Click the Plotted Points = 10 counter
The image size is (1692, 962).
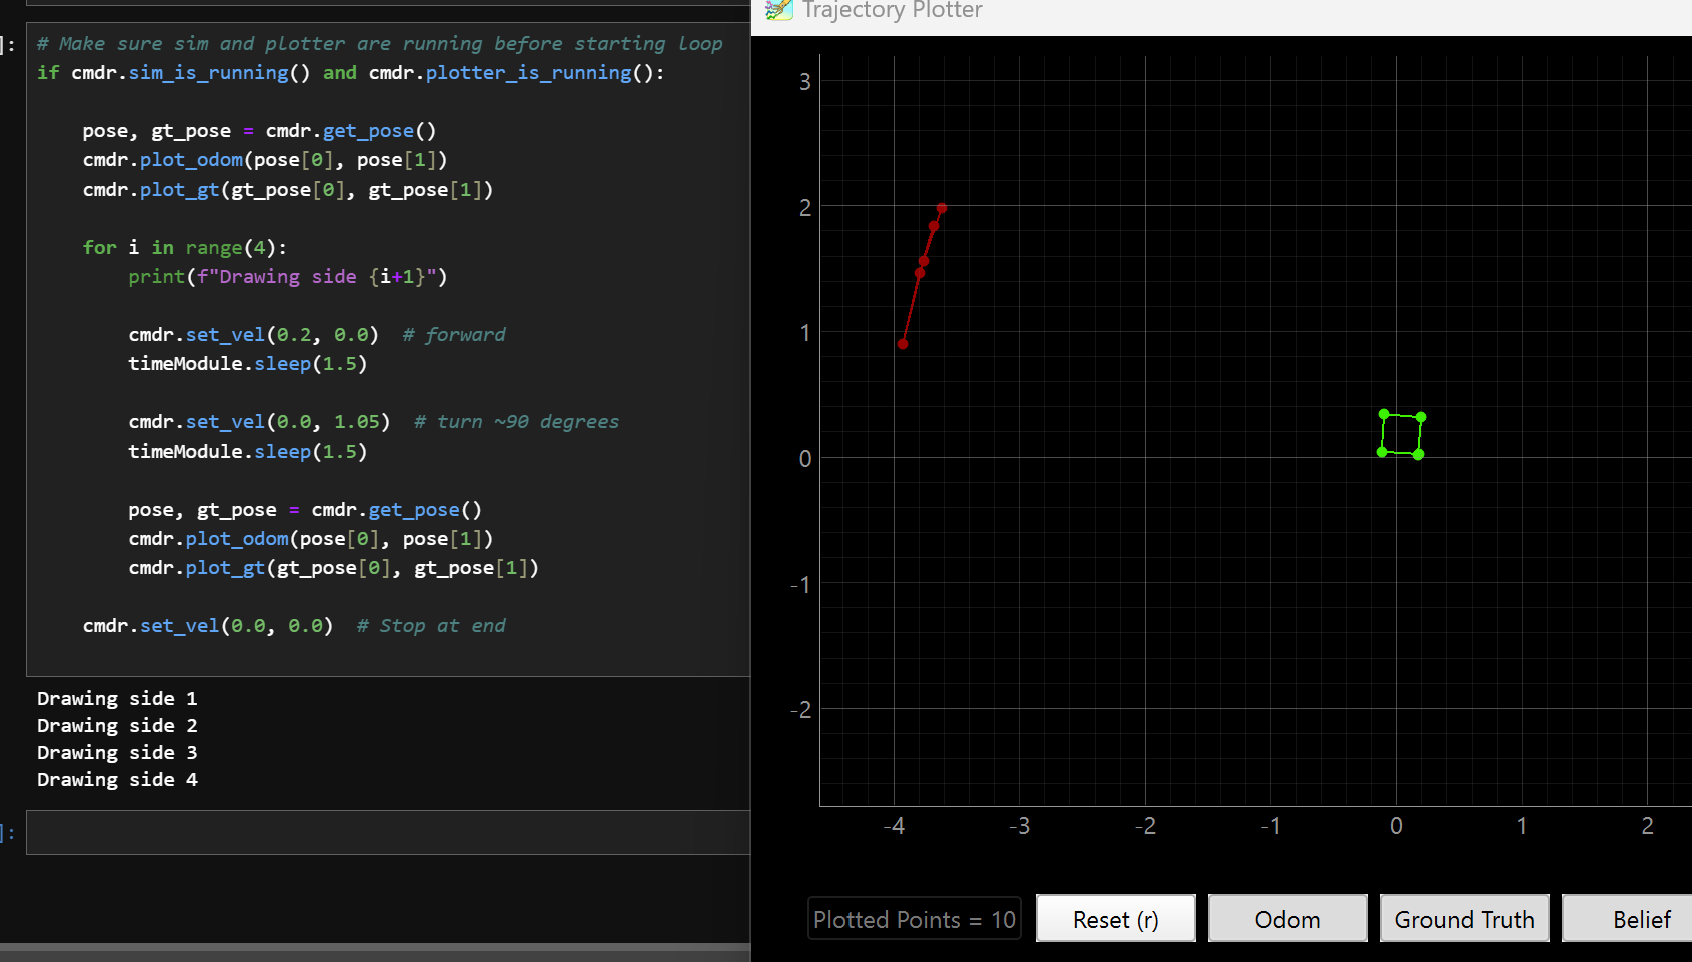[914, 919]
